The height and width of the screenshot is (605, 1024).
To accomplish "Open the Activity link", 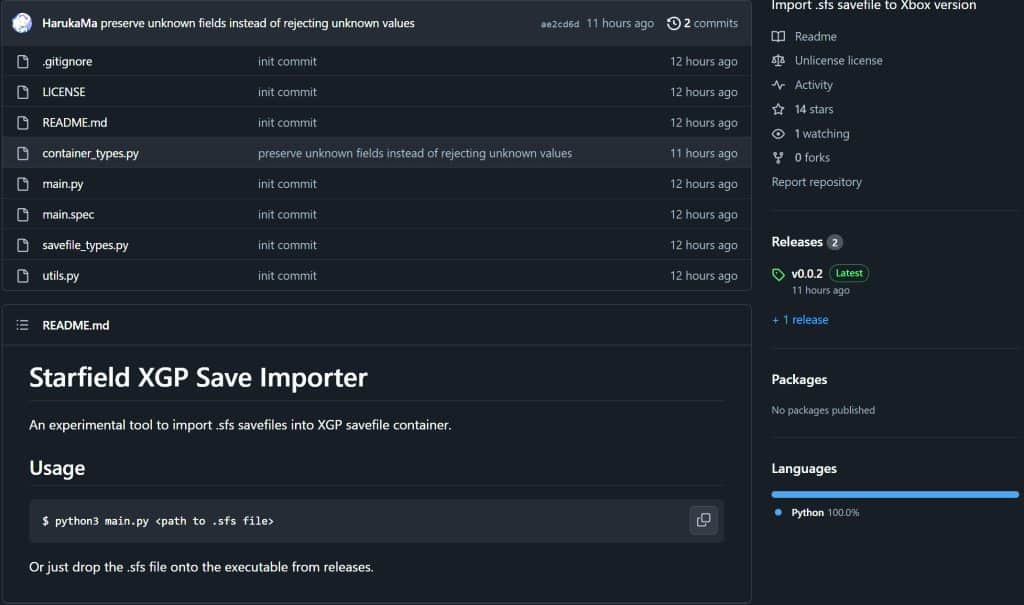I will click(813, 85).
